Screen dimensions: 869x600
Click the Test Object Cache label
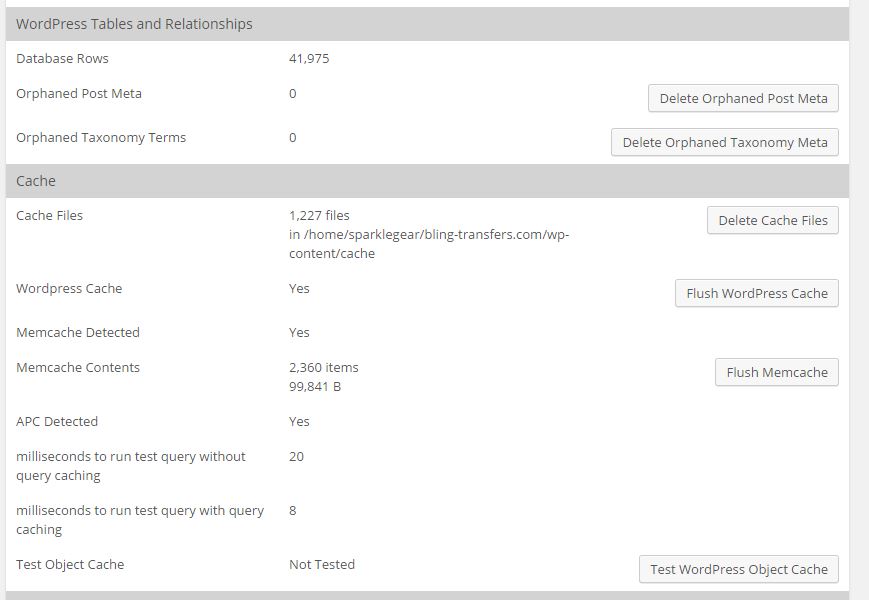[70, 565]
